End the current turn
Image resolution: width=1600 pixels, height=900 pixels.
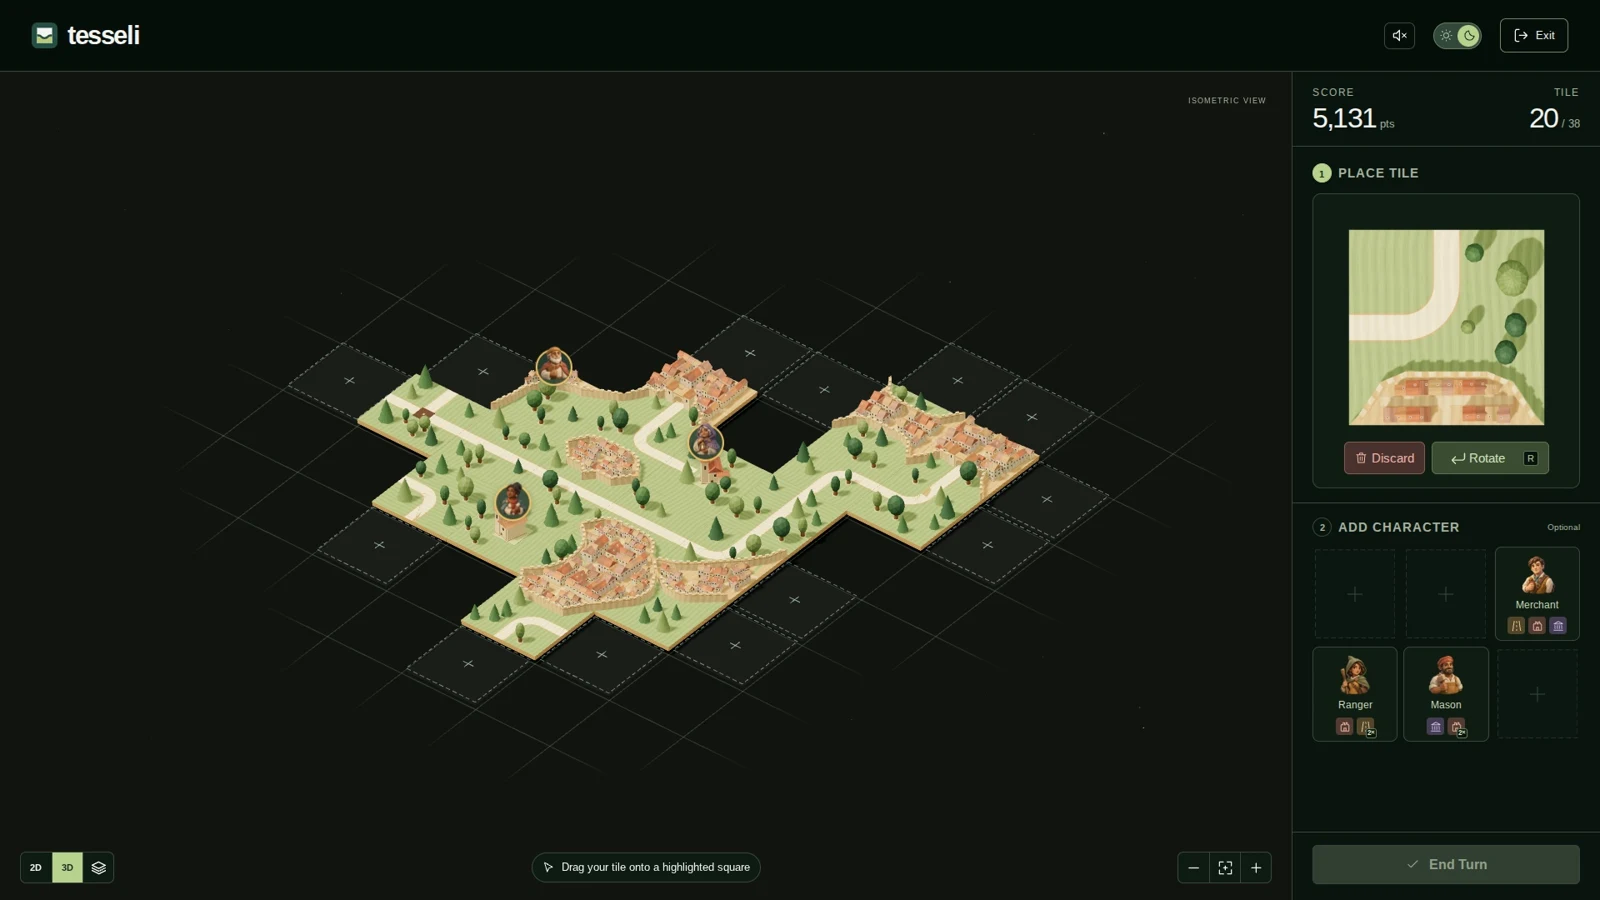pyautogui.click(x=1446, y=864)
